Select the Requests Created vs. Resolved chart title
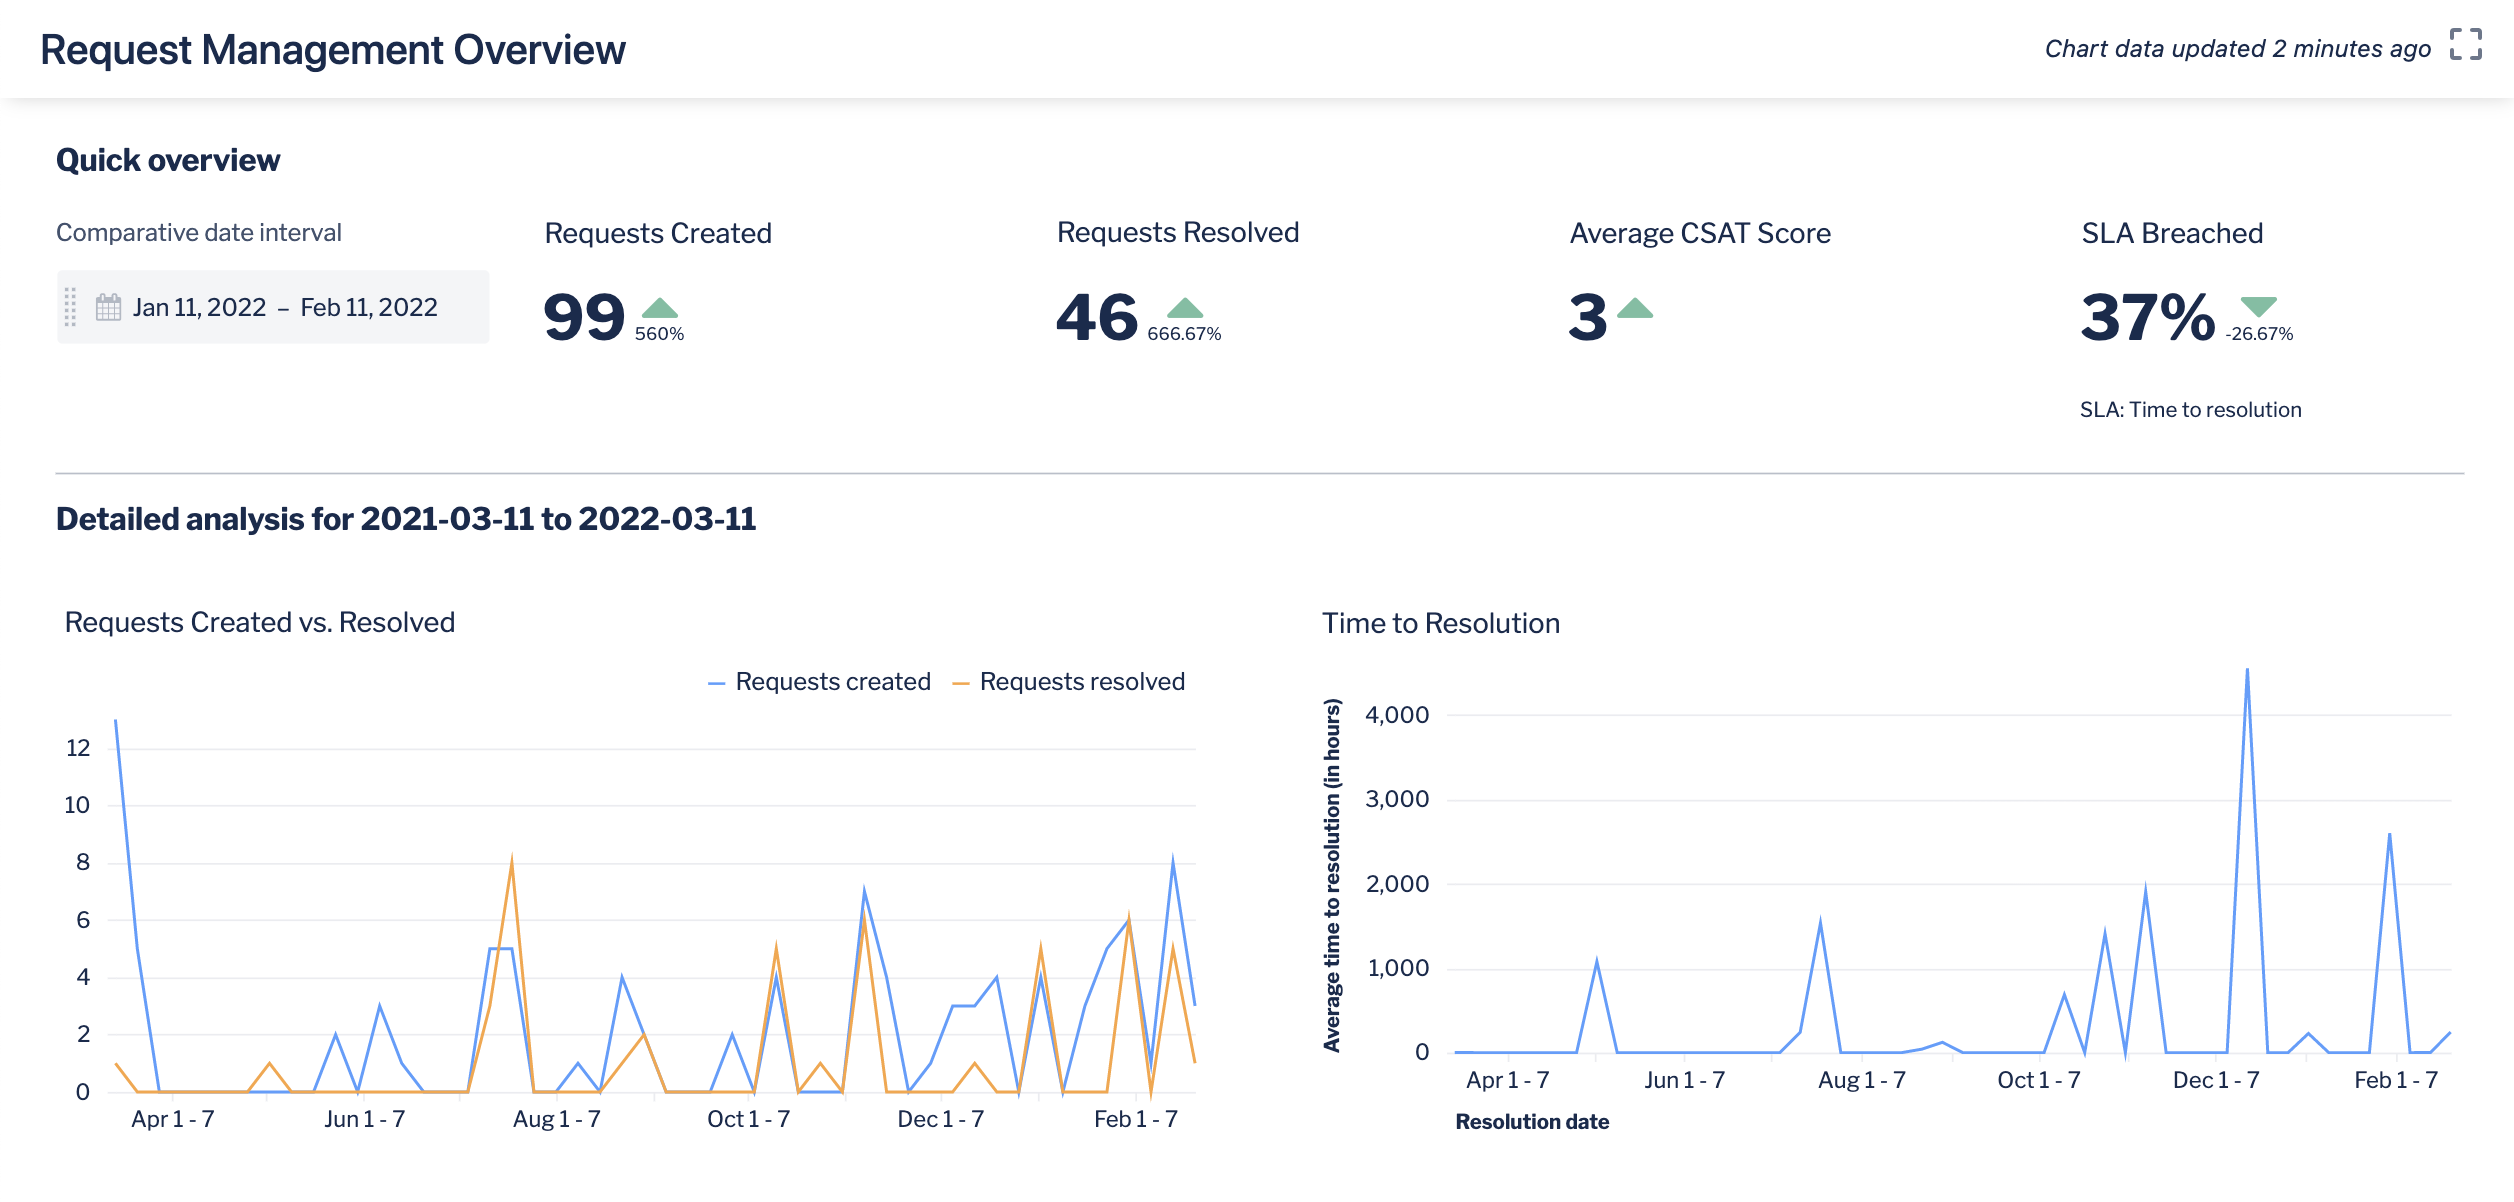Image resolution: width=2514 pixels, height=1202 pixels. click(x=259, y=622)
